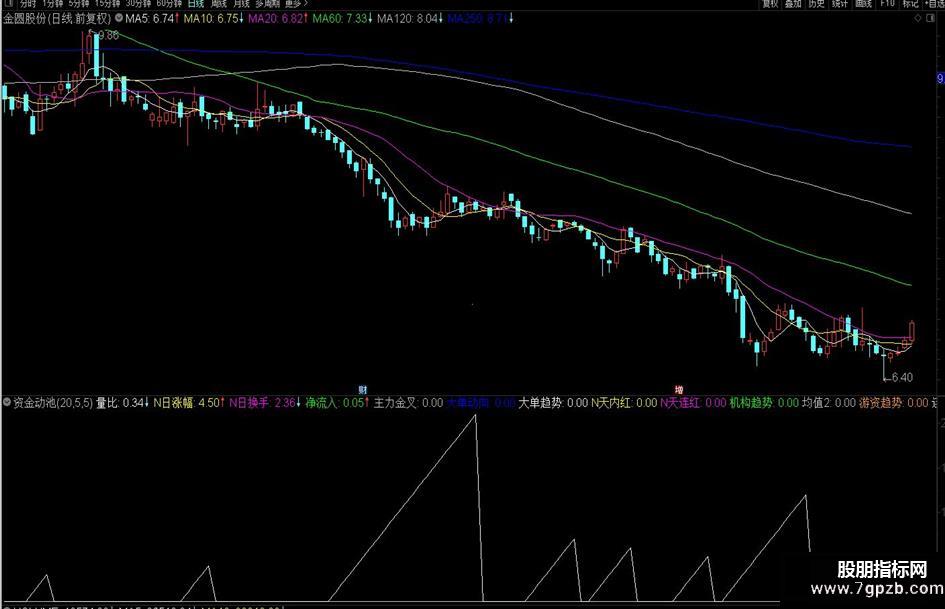Switch to the 分时 intraday chart
The width and height of the screenshot is (945, 609).
tap(28, 4)
